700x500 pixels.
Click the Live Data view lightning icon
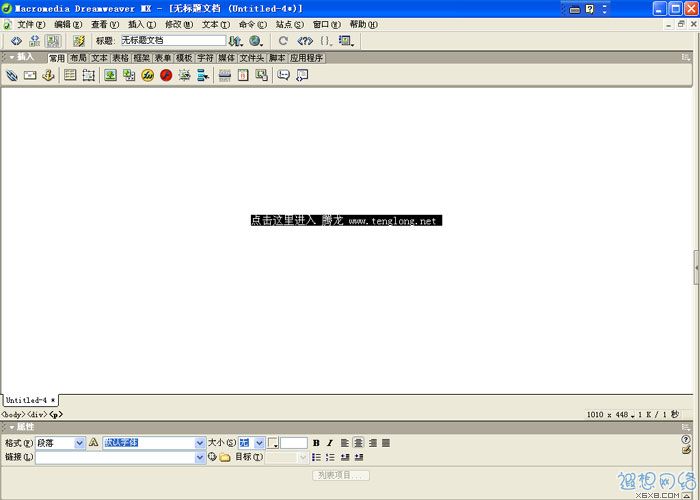(x=79, y=41)
